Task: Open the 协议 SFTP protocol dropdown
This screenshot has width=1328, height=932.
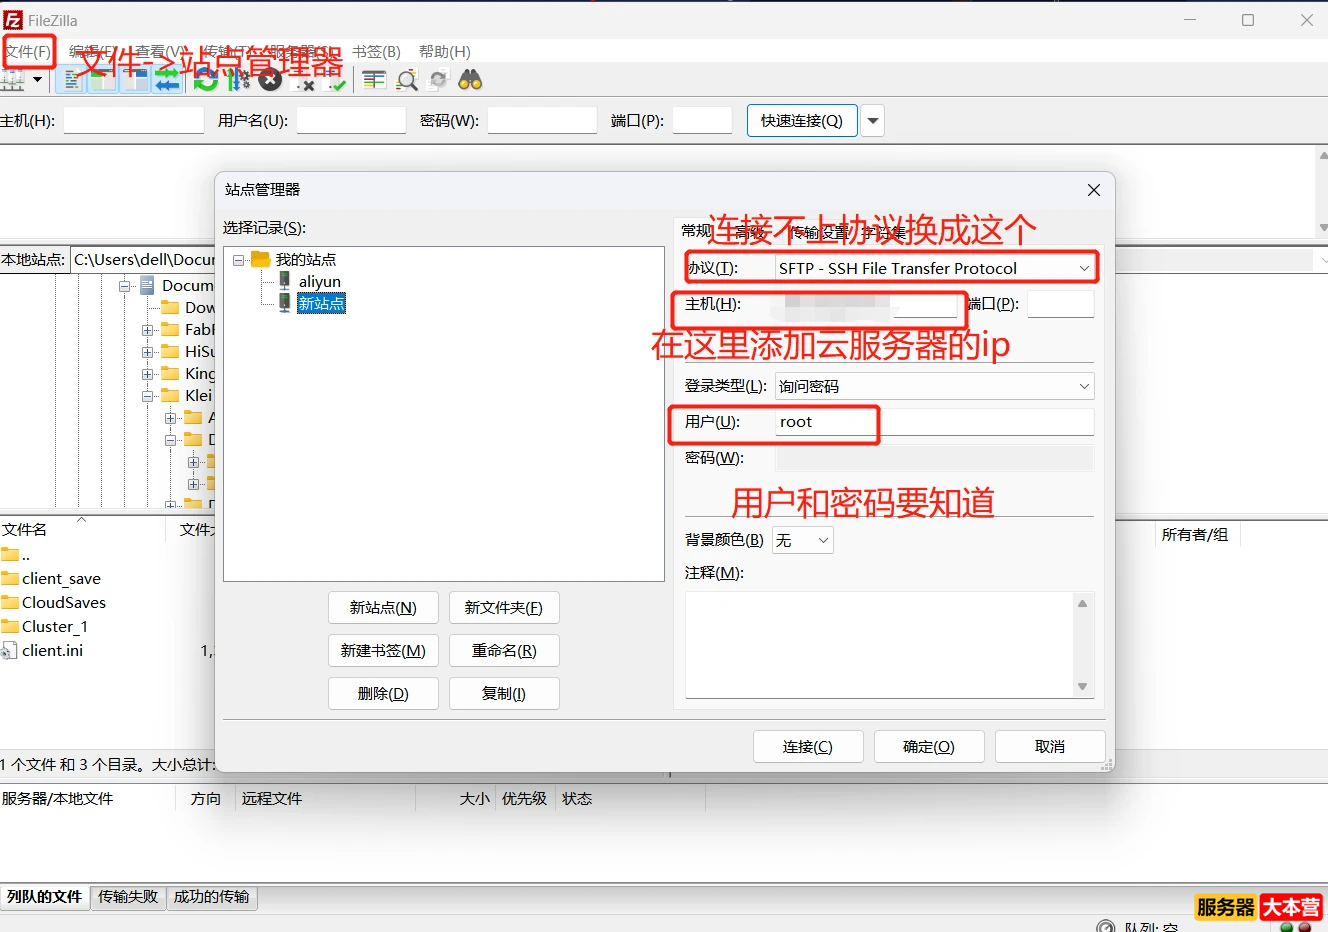Action: pos(934,268)
